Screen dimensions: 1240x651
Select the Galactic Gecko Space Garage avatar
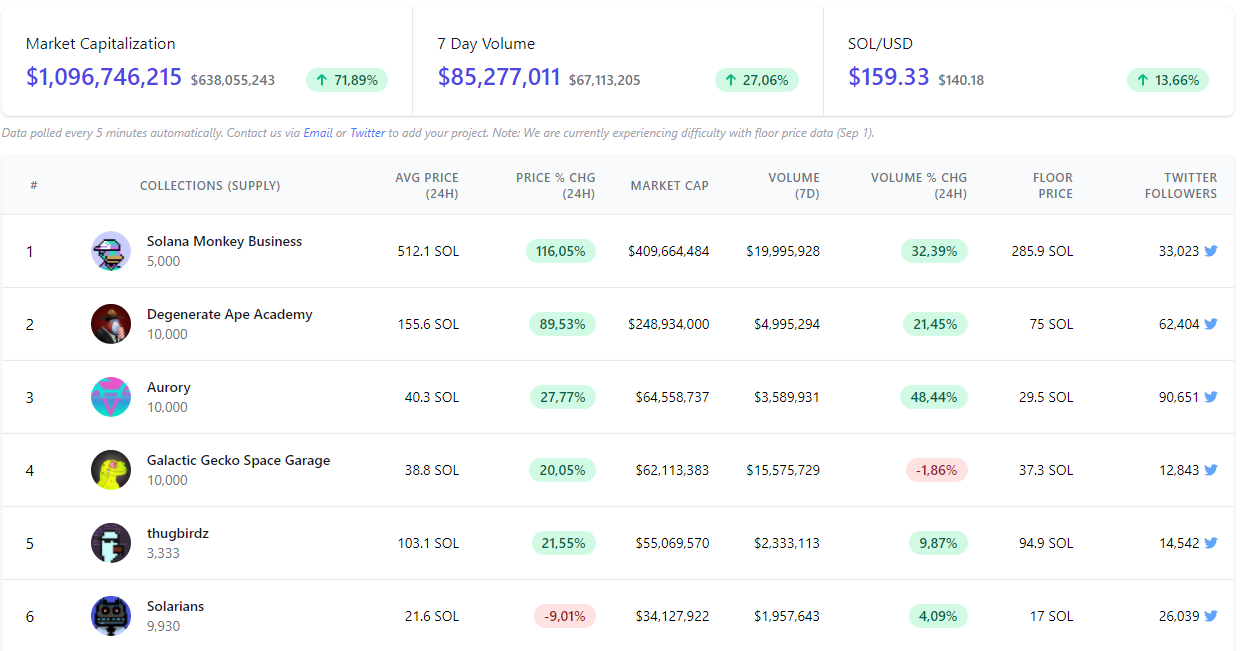(x=111, y=470)
